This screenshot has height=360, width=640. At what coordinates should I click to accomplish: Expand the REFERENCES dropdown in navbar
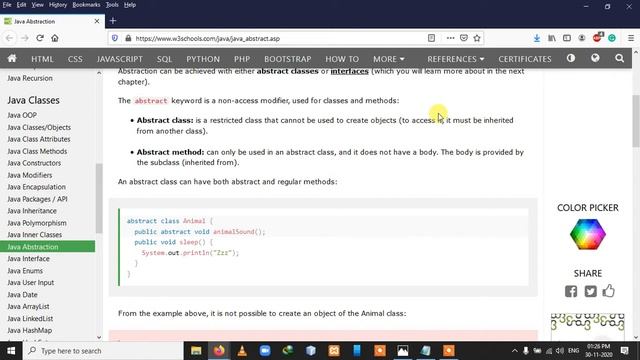tap(456, 59)
